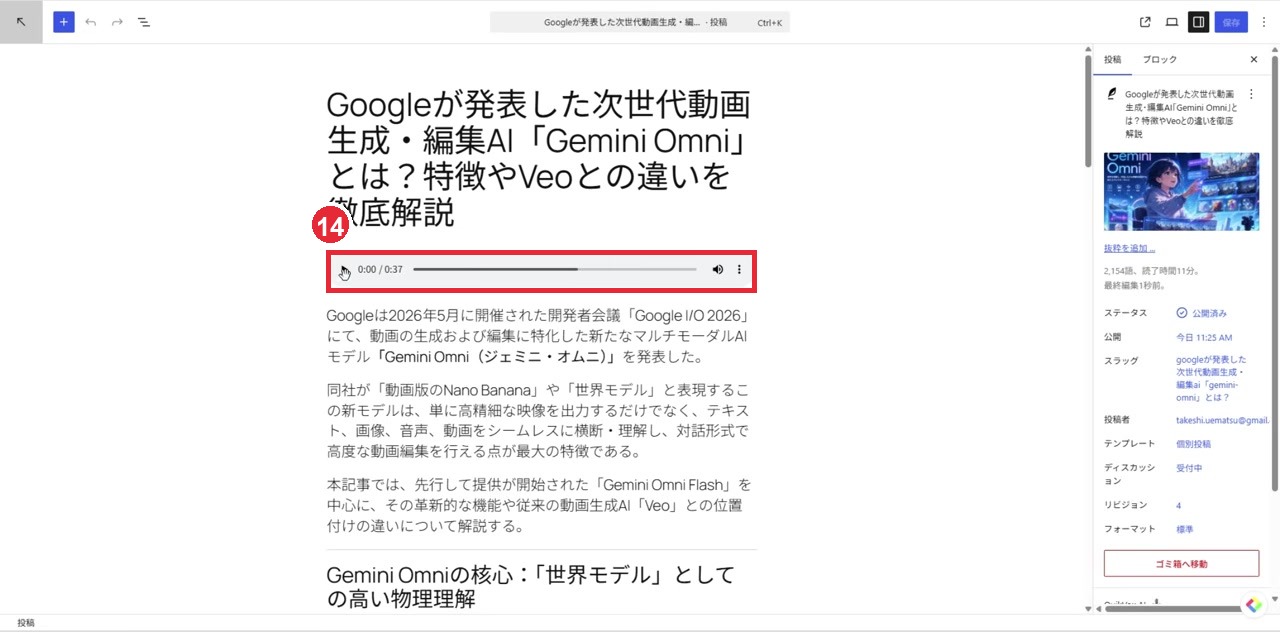
Task: Click the sidebar horizontal scrollbar
Action: click(1172, 608)
